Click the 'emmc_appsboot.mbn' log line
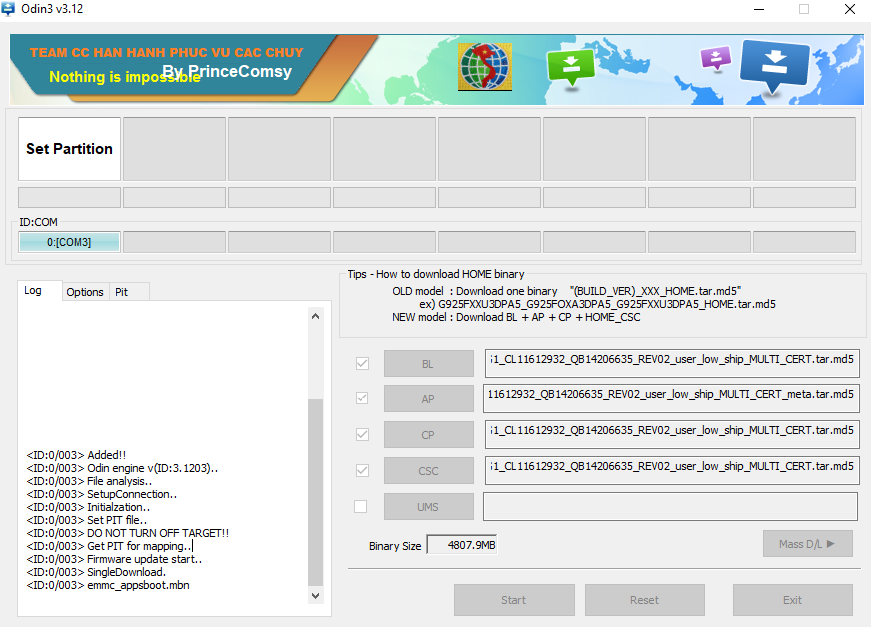 108,585
